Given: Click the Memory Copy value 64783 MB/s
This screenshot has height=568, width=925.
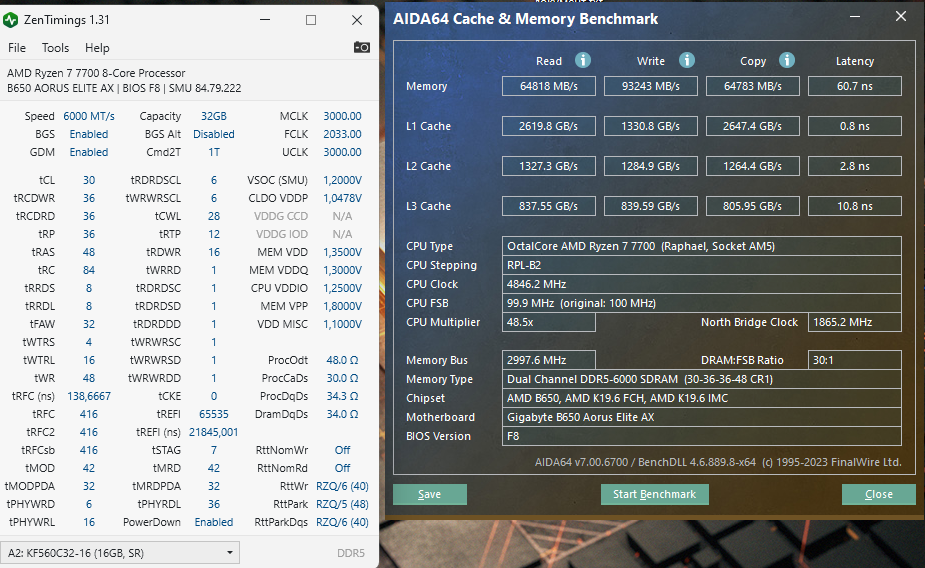Looking at the screenshot, I should click(753, 86).
